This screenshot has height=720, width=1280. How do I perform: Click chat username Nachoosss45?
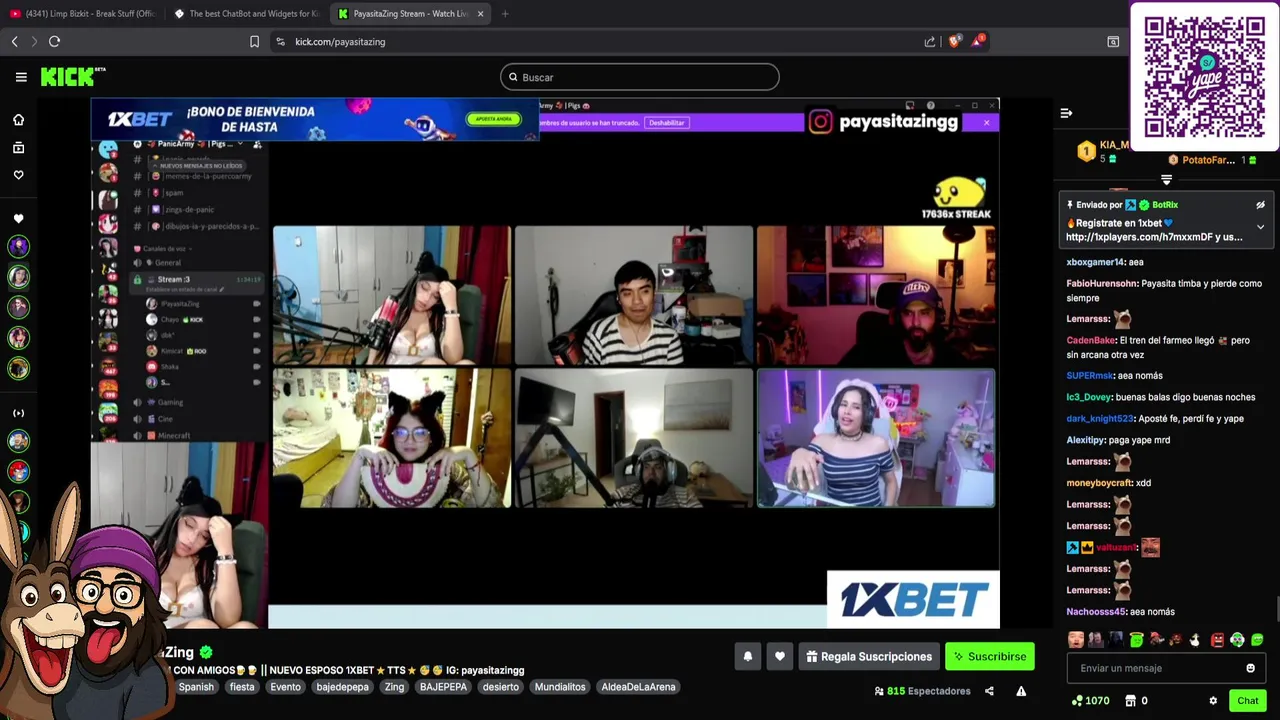[x=1096, y=612]
